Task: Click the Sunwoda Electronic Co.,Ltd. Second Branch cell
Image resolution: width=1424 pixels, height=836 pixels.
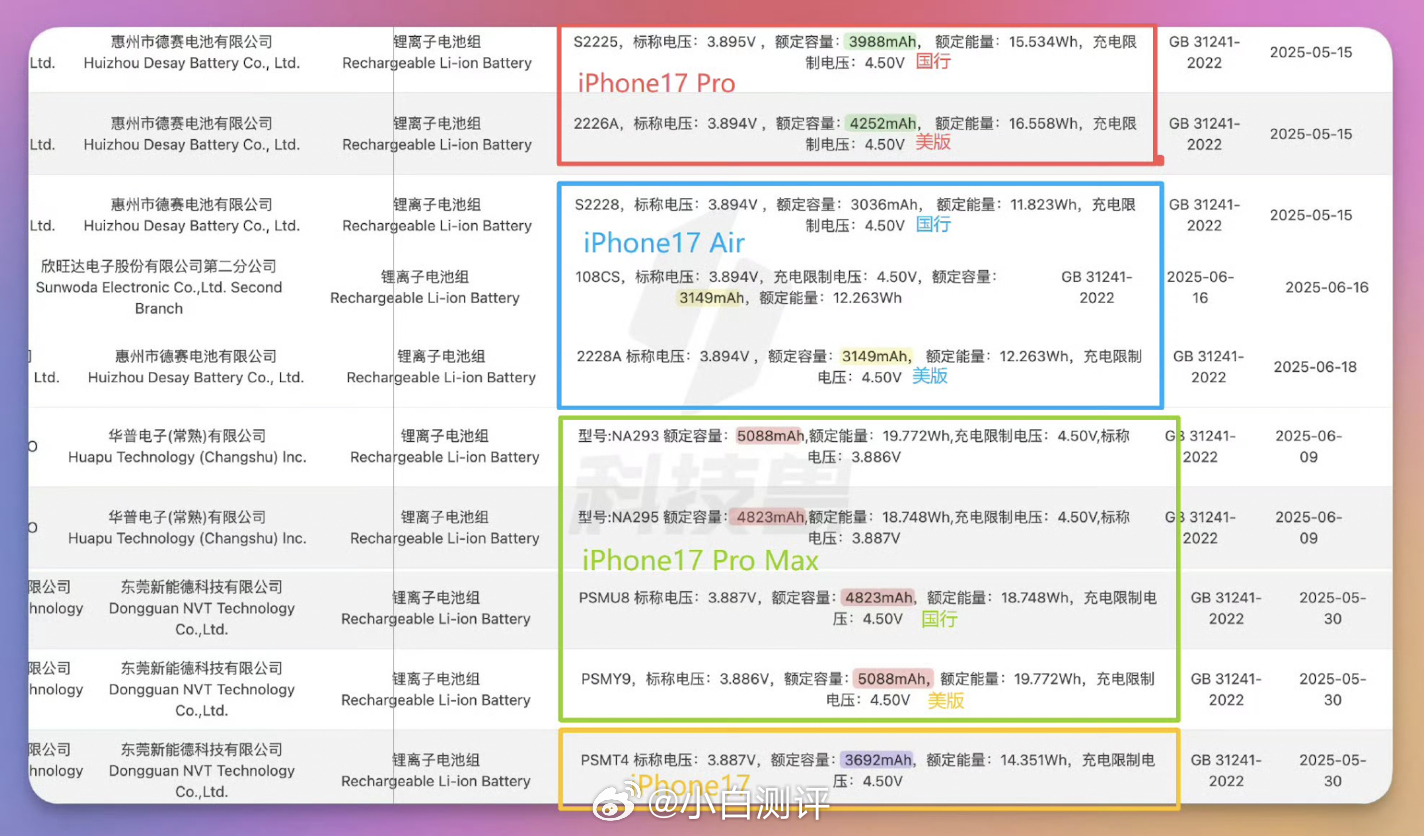Action: [x=159, y=287]
